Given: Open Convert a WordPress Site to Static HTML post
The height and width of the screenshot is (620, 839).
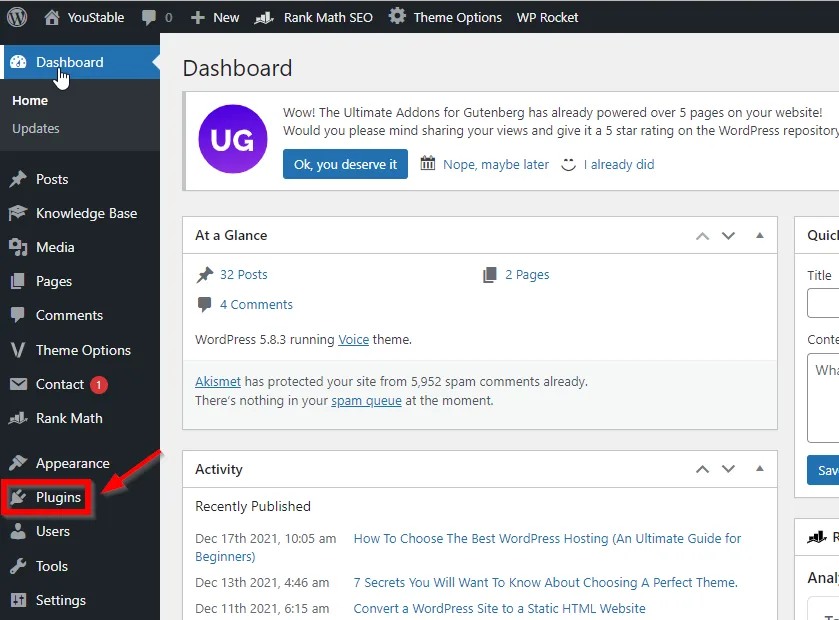Looking at the screenshot, I should pyautogui.click(x=499, y=608).
